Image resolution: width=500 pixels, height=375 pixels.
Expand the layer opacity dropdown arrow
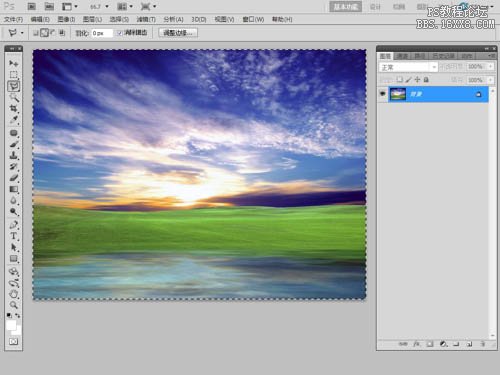490,67
